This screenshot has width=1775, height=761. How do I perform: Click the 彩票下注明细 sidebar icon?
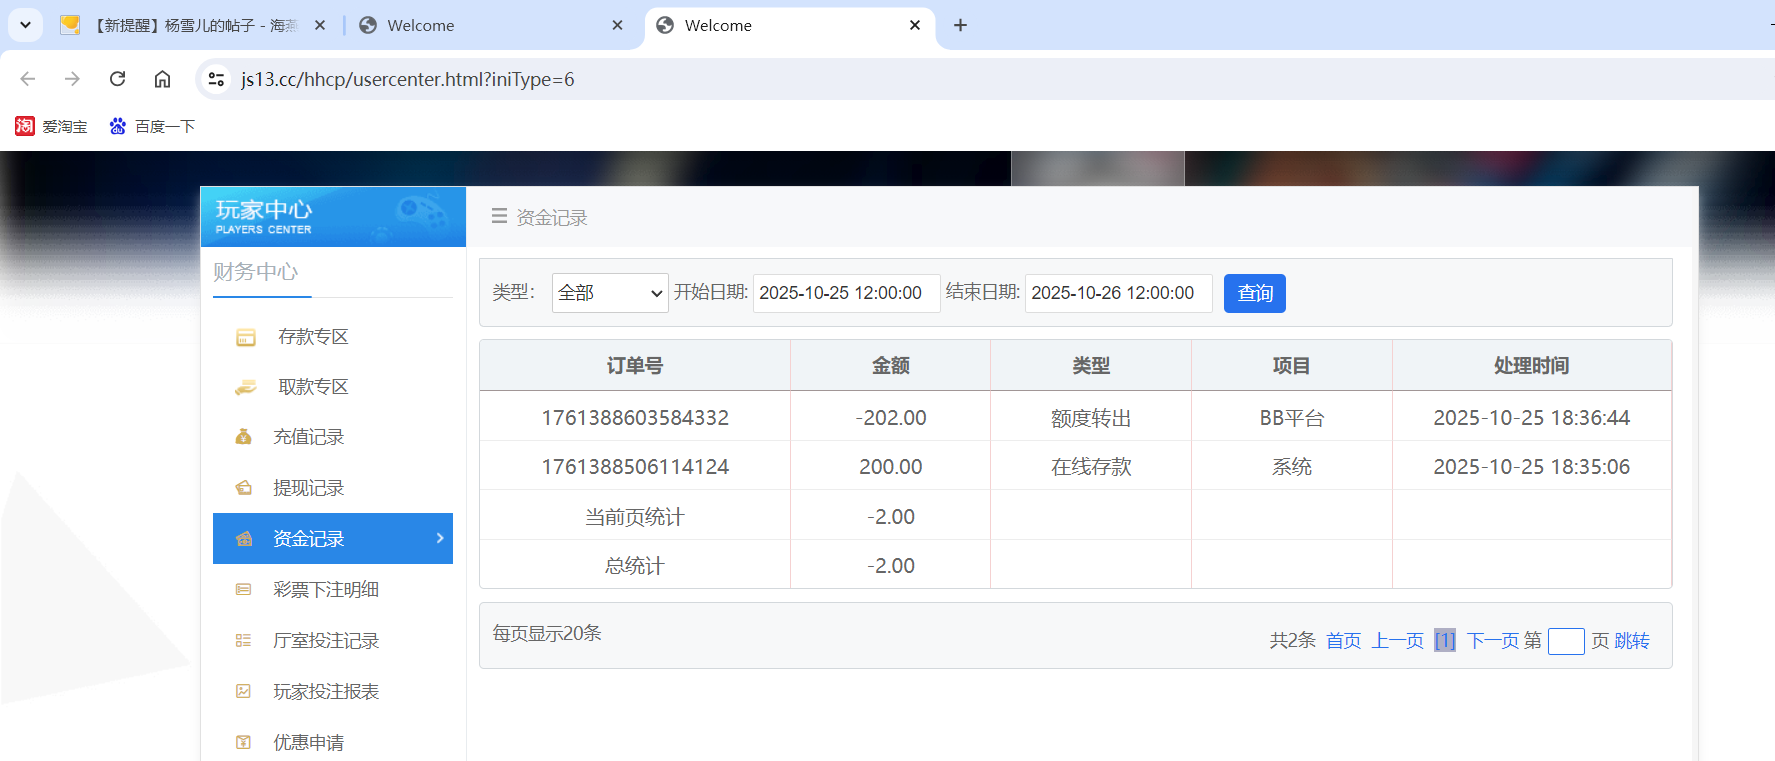click(x=243, y=590)
